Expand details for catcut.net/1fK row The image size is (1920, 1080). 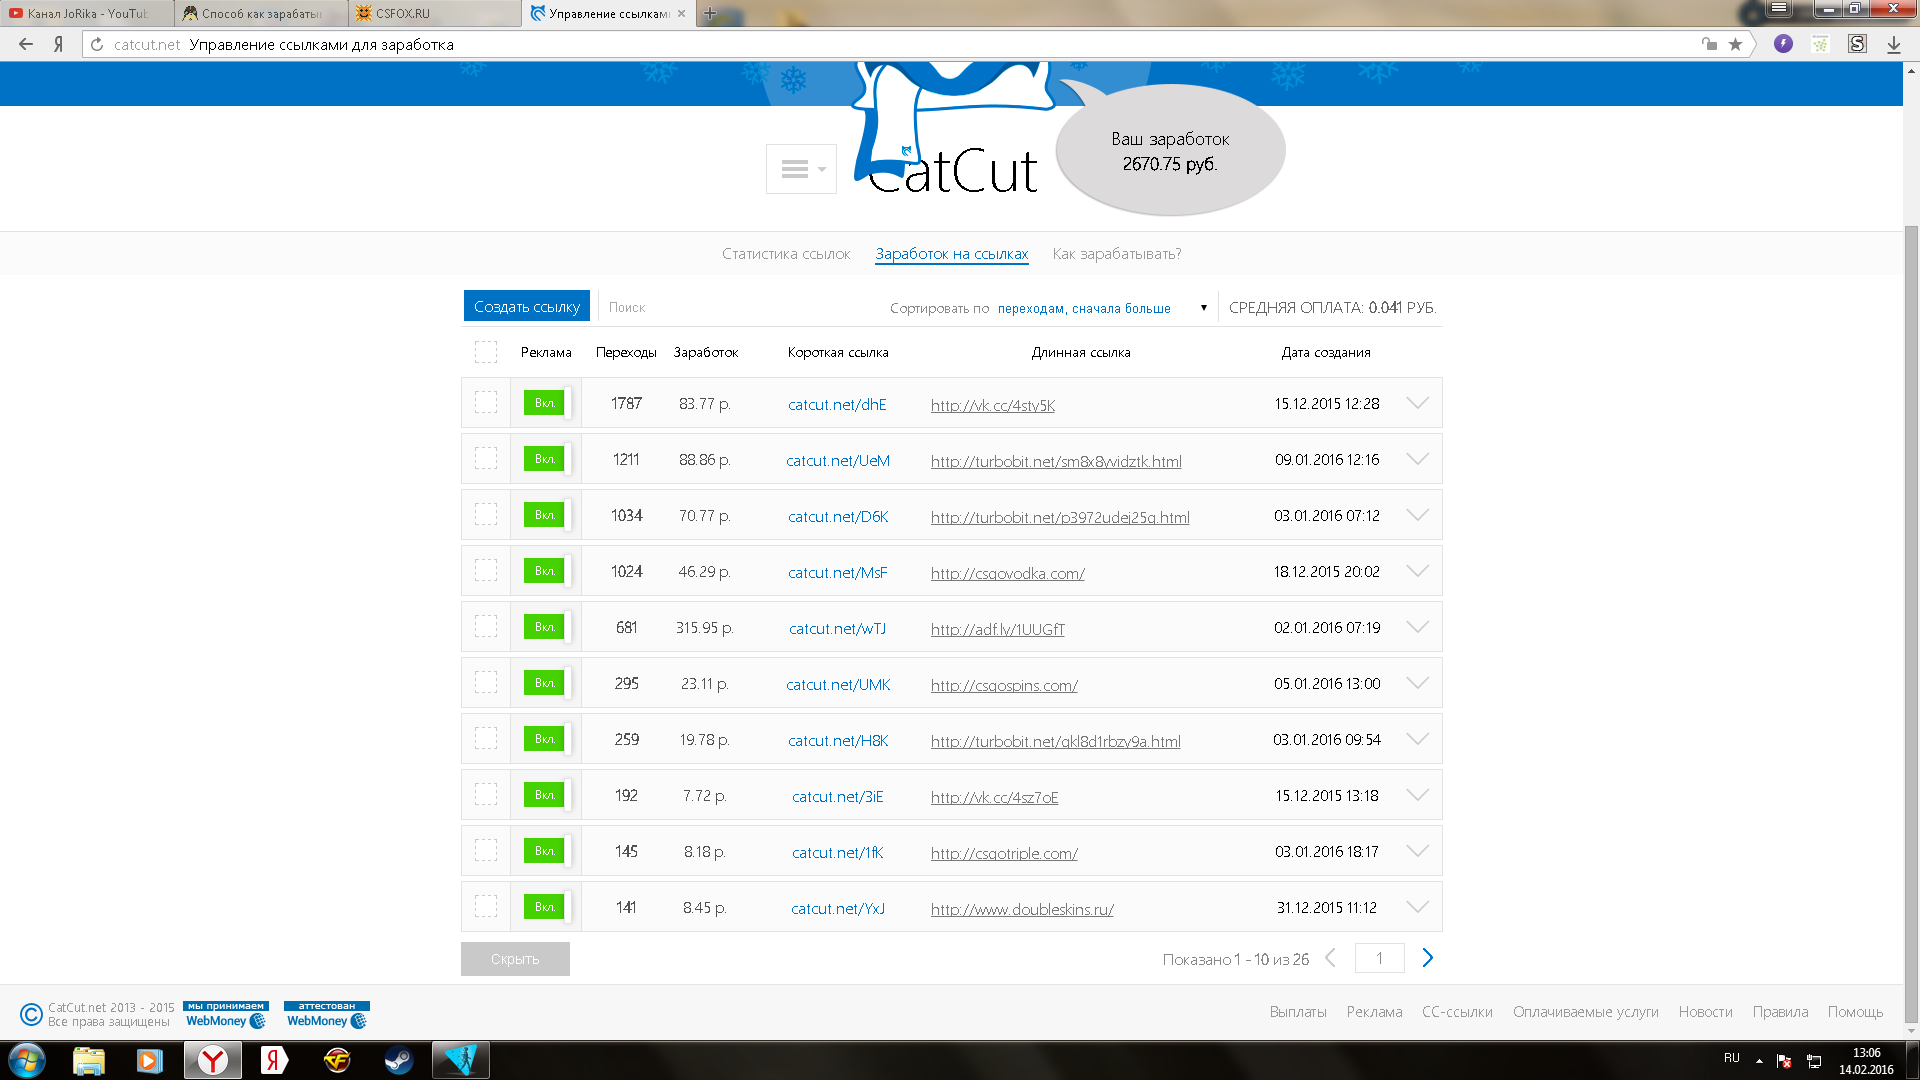(1418, 851)
